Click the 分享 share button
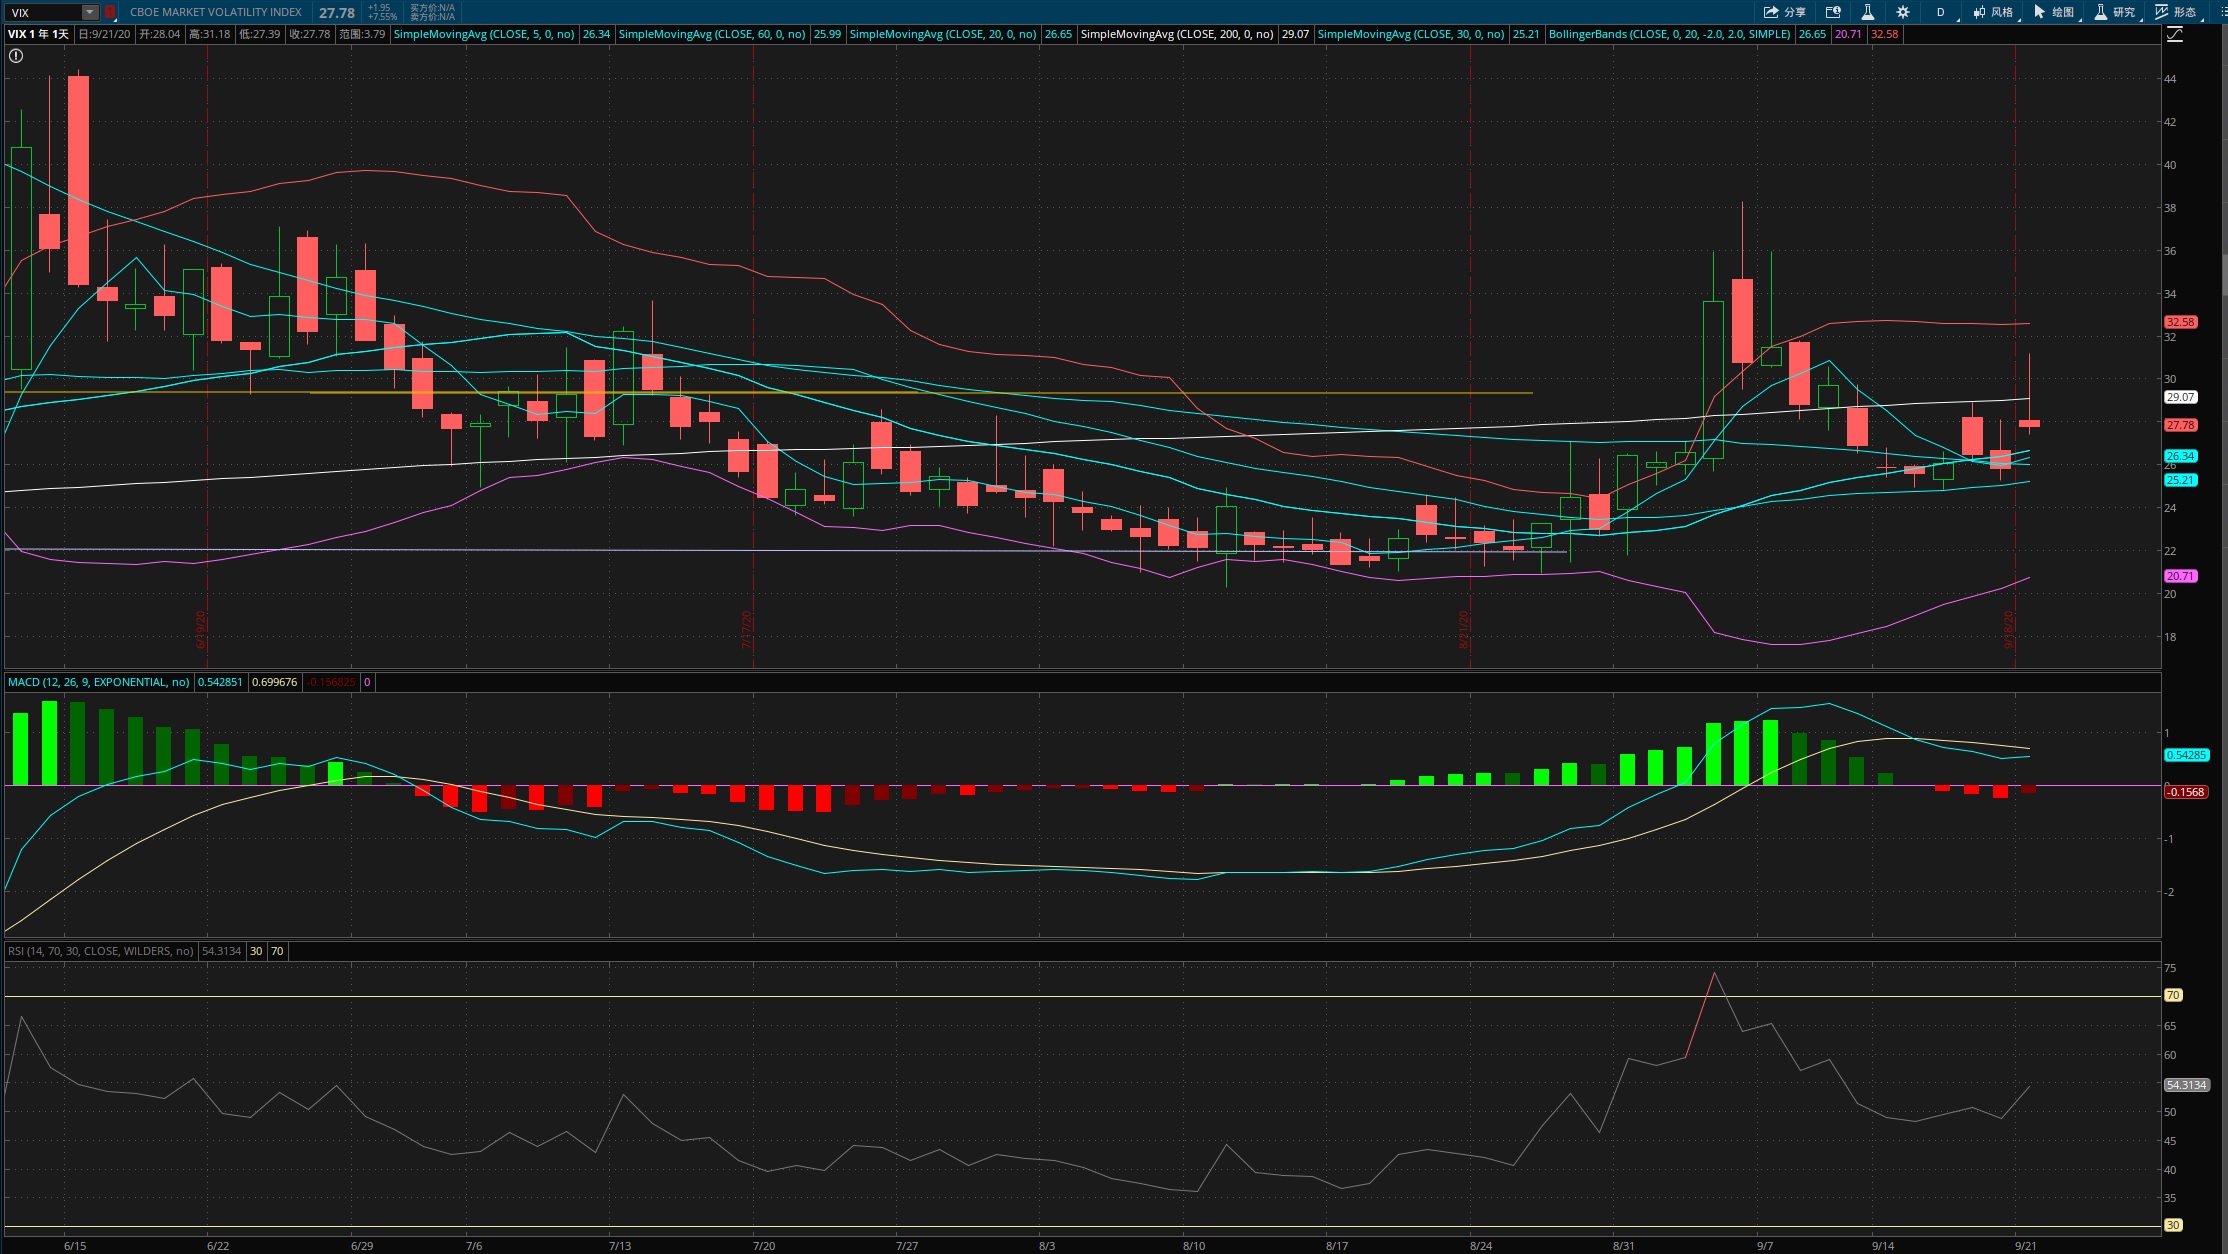2228x1254 pixels. (x=1785, y=12)
